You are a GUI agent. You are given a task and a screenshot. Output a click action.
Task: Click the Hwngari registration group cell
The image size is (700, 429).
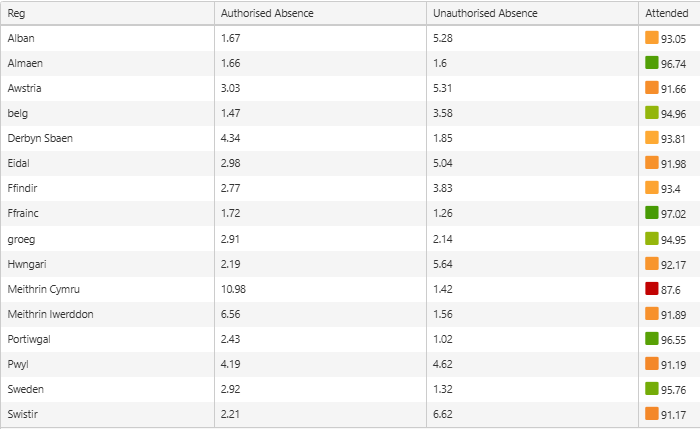click(27, 263)
